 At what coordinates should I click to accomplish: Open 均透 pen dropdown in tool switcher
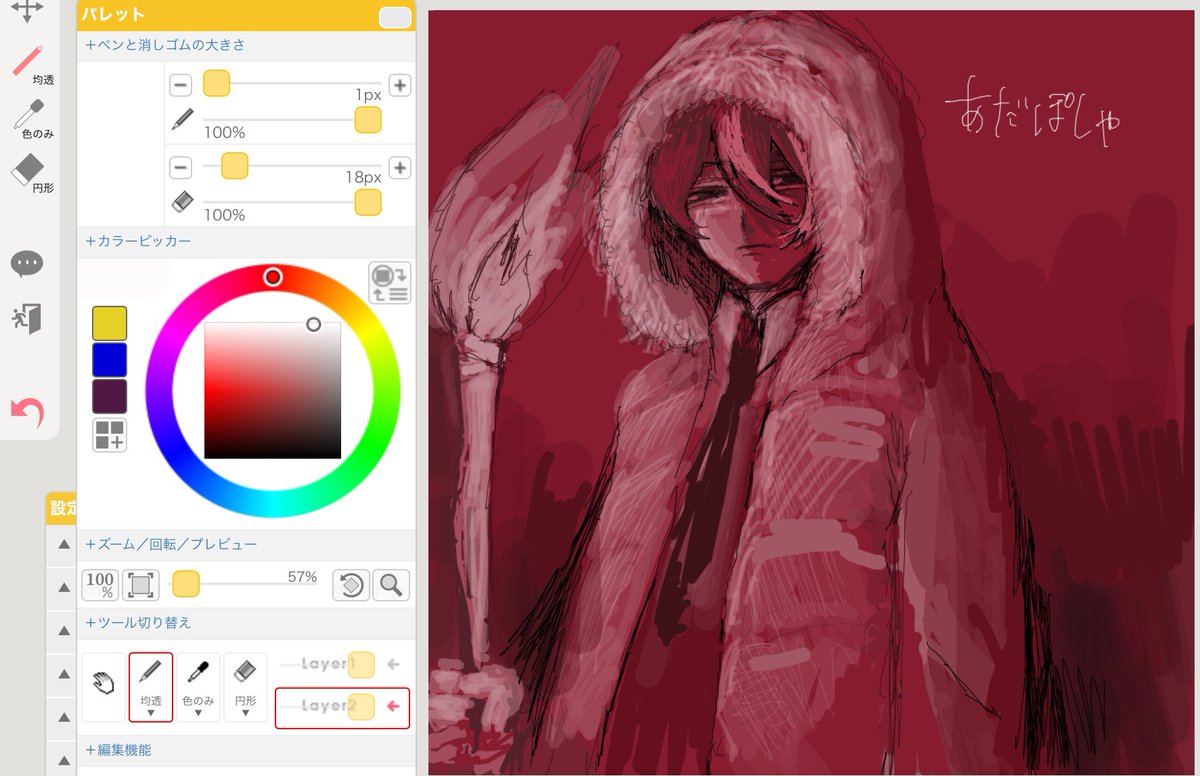click(151, 713)
